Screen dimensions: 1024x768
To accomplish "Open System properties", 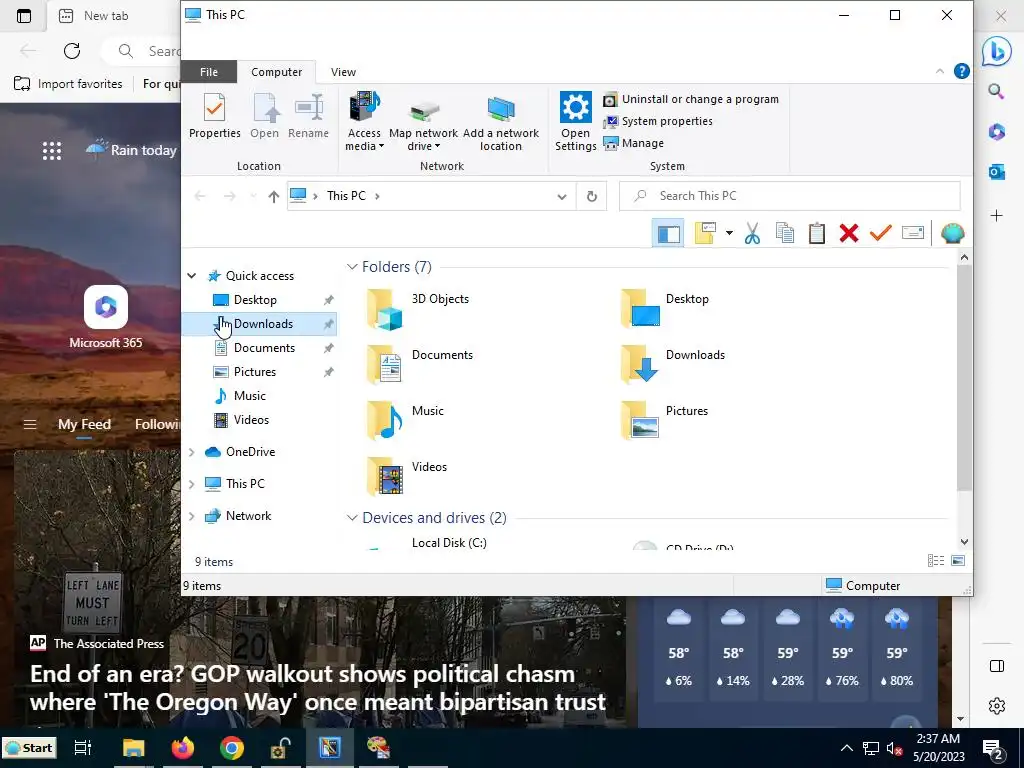I will [658, 121].
